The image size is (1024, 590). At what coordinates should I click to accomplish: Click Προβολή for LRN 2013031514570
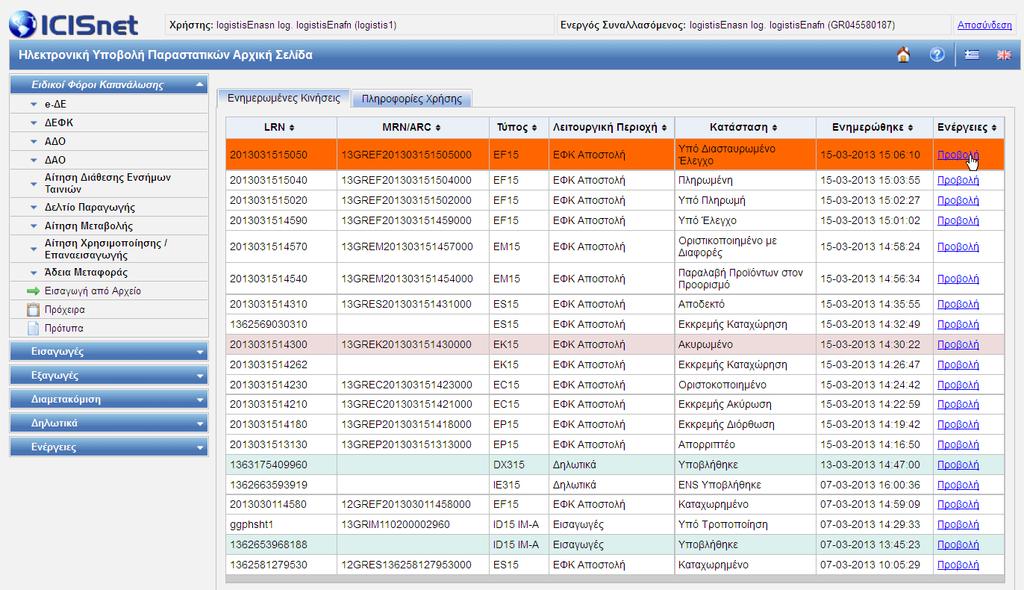coord(957,246)
